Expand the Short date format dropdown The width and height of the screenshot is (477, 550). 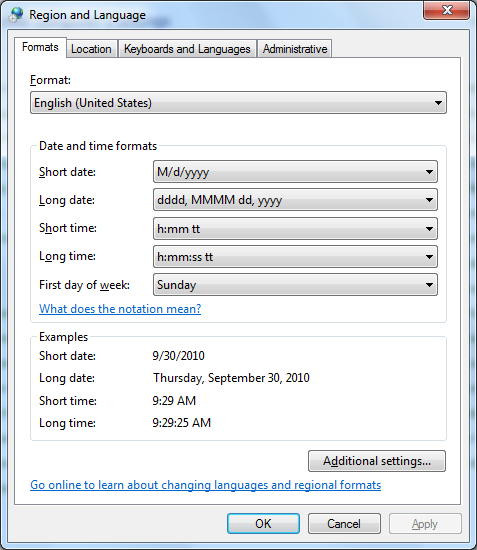[x=295, y=172]
